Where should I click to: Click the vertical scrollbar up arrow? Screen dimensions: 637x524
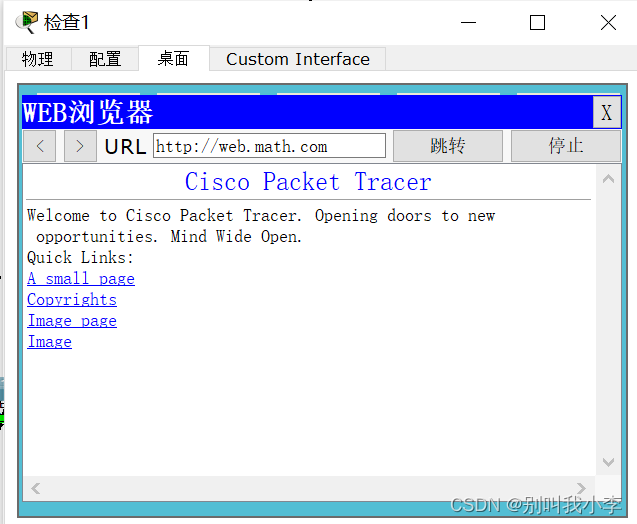(608, 179)
